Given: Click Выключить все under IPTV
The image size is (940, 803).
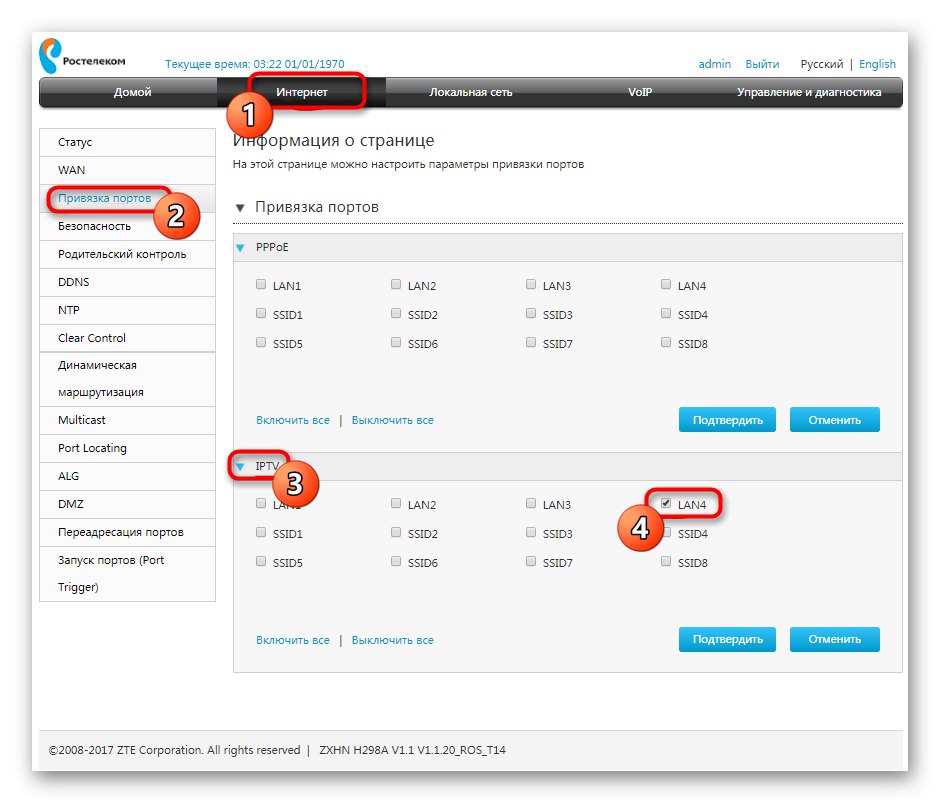Looking at the screenshot, I should click(392, 640).
